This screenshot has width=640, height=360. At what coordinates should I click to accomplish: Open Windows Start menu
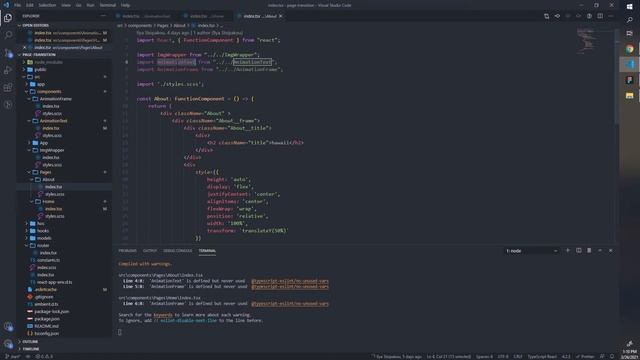[629, 7]
